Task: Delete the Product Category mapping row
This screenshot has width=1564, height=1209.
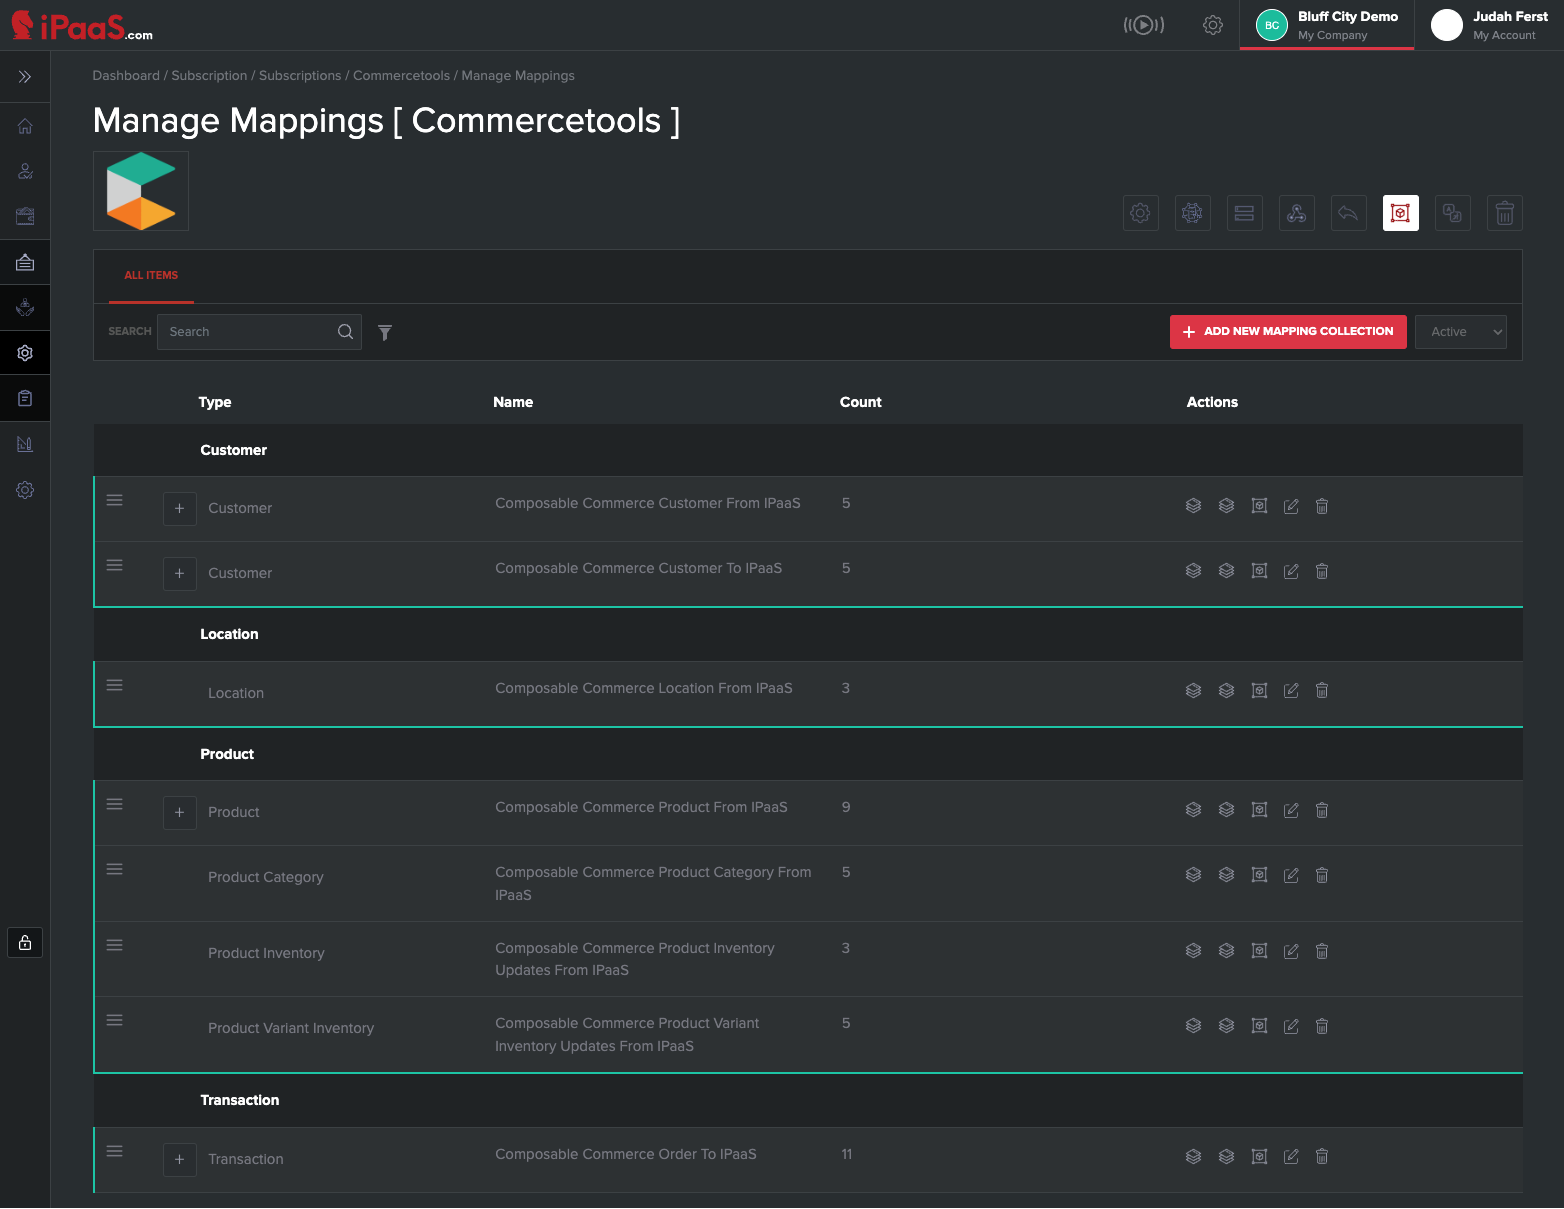Action: pos(1322,875)
